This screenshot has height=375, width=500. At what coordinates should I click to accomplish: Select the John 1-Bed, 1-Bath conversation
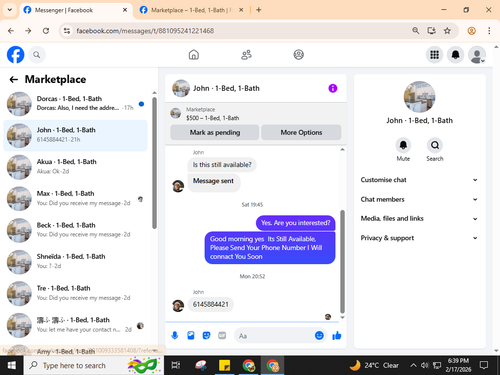[75, 135]
